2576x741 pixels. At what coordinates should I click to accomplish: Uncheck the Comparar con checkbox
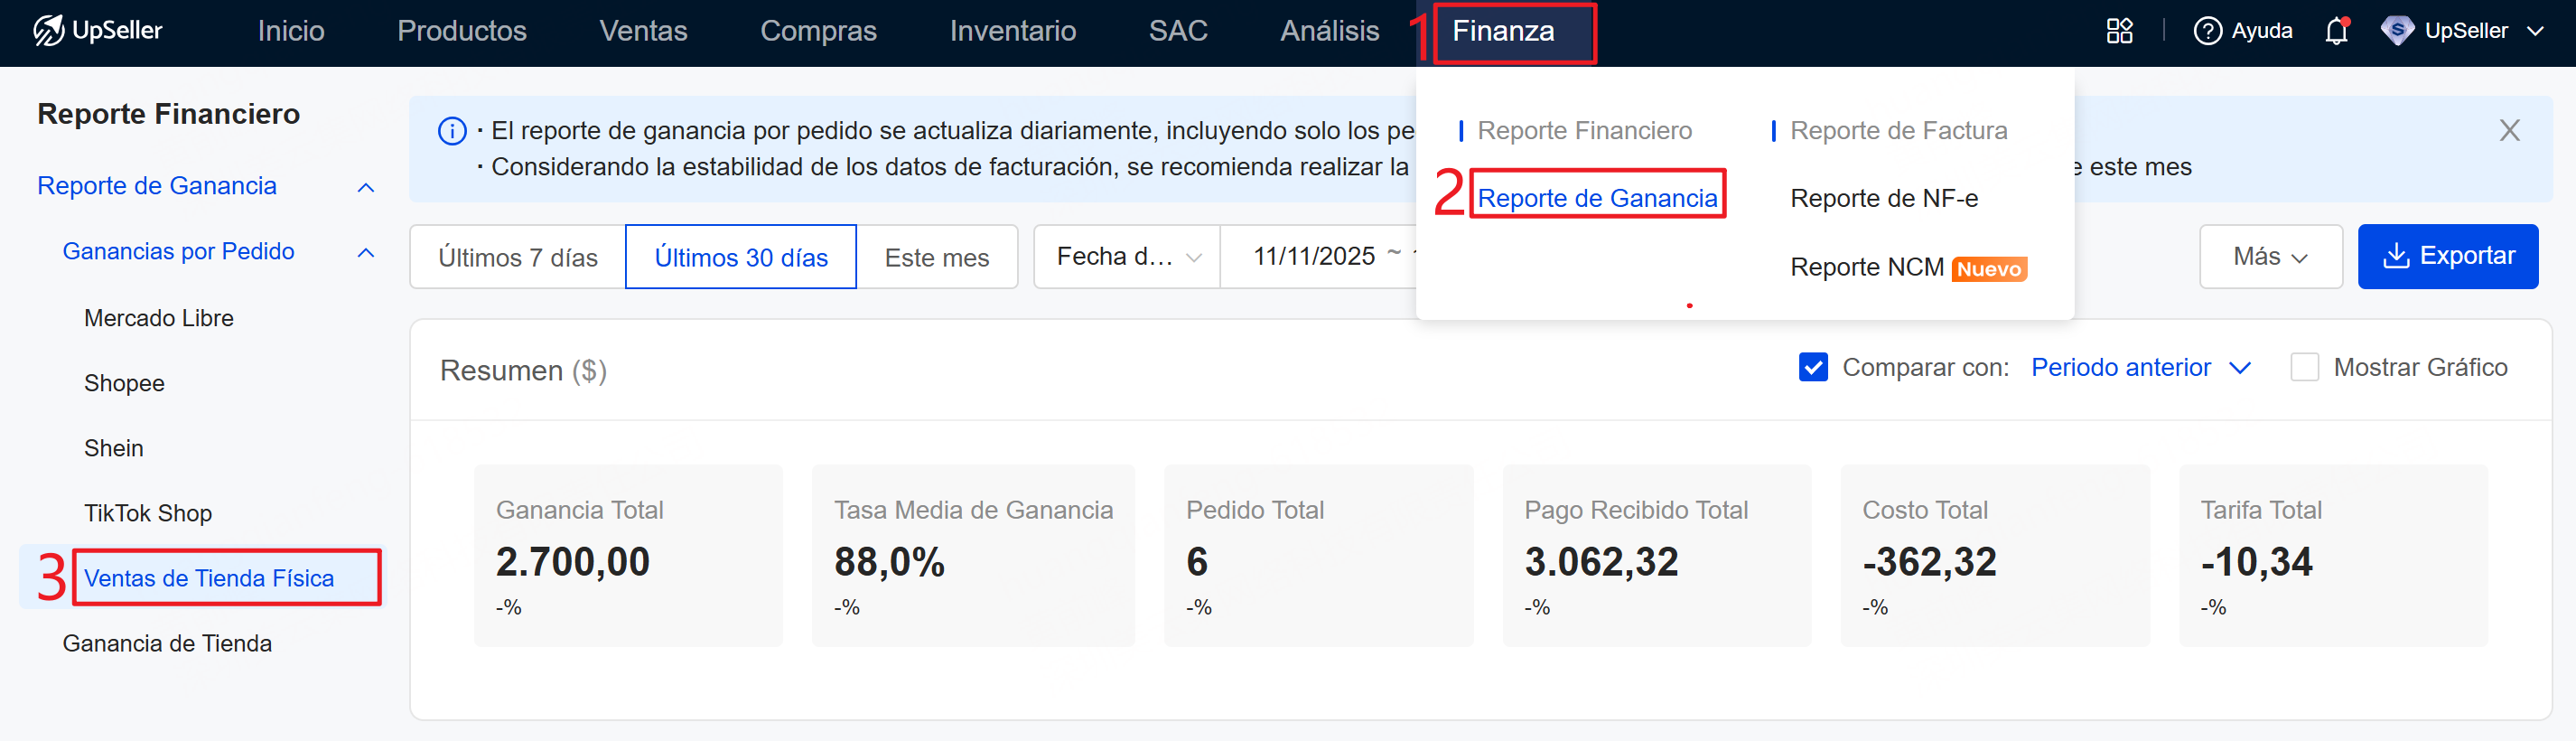[x=1812, y=367]
